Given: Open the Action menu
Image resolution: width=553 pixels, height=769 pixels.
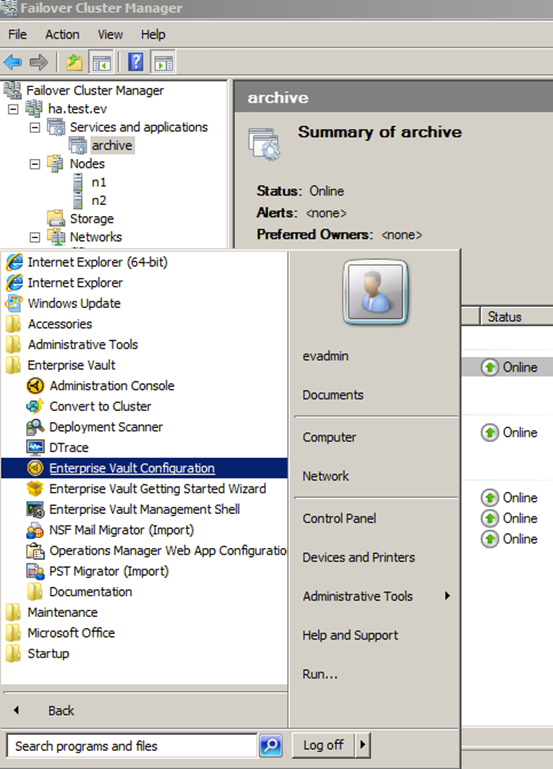Looking at the screenshot, I should click(62, 34).
